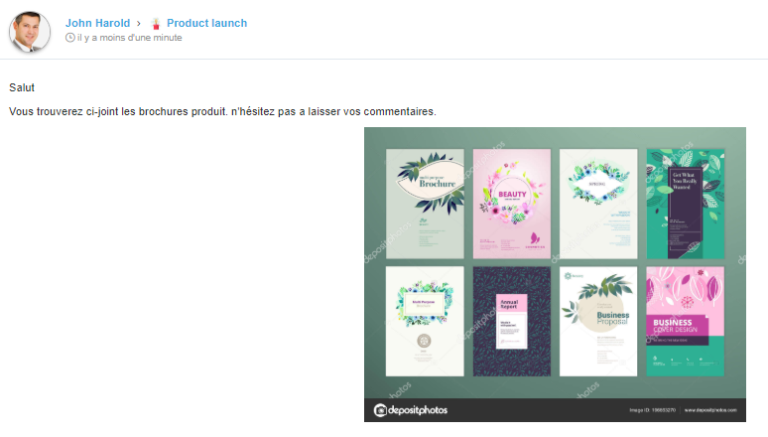The height and width of the screenshot is (437, 768).
Task: Click the depositphotos brand name text
Action: click(x=418, y=410)
